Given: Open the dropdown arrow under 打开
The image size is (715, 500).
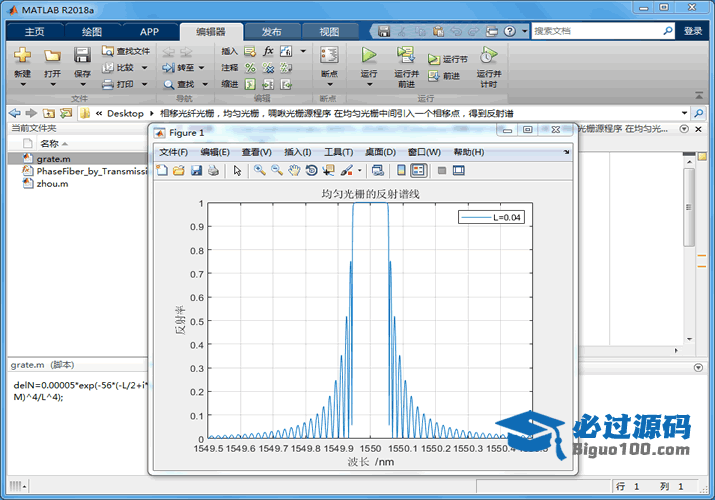Looking at the screenshot, I should 52,84.
